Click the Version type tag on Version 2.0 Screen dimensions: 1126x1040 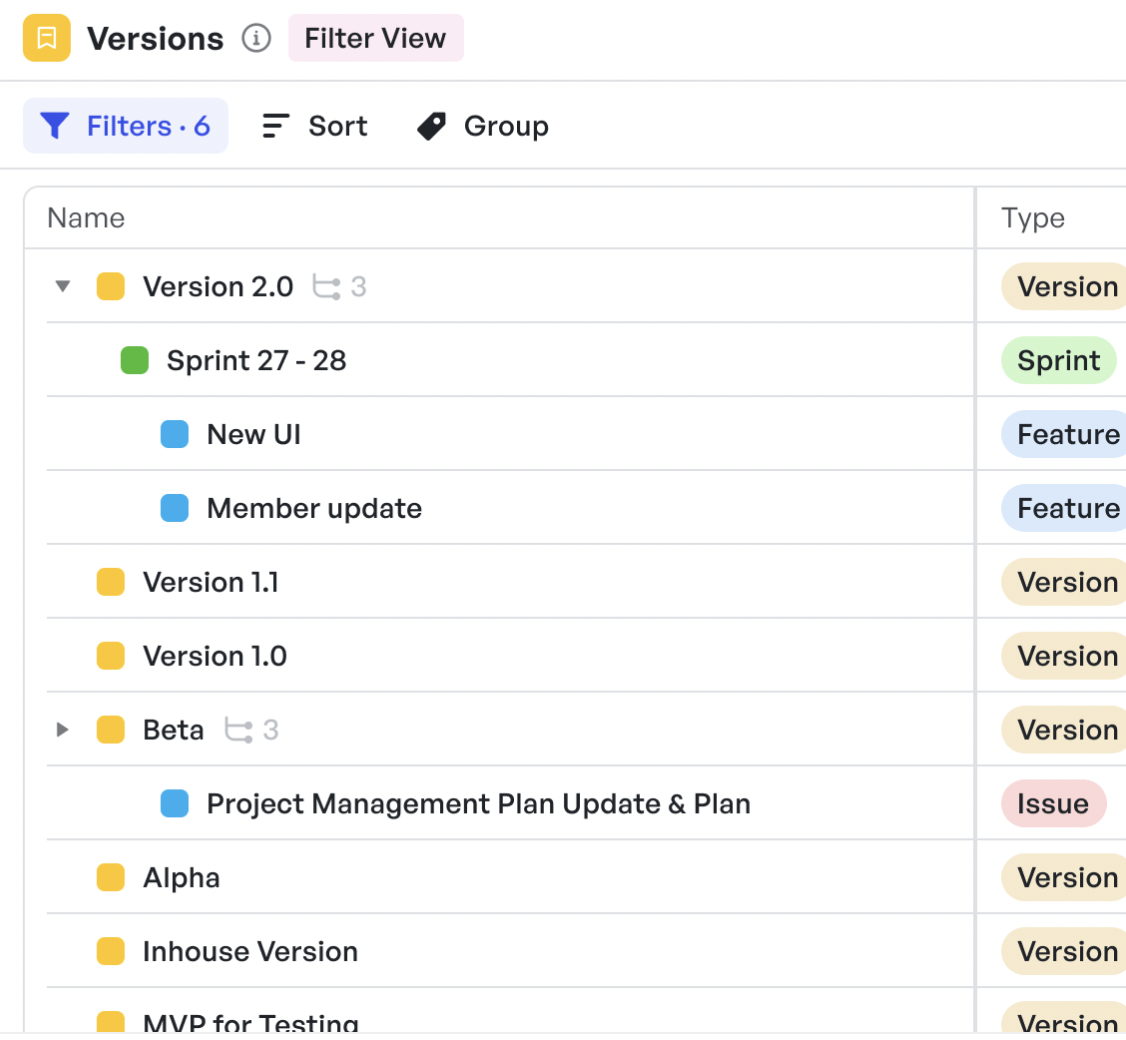pos(1064,287)
